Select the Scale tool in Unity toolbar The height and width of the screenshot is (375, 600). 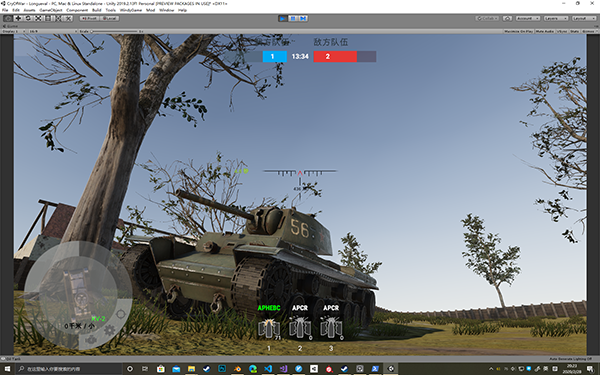click(x=38, y=18)
